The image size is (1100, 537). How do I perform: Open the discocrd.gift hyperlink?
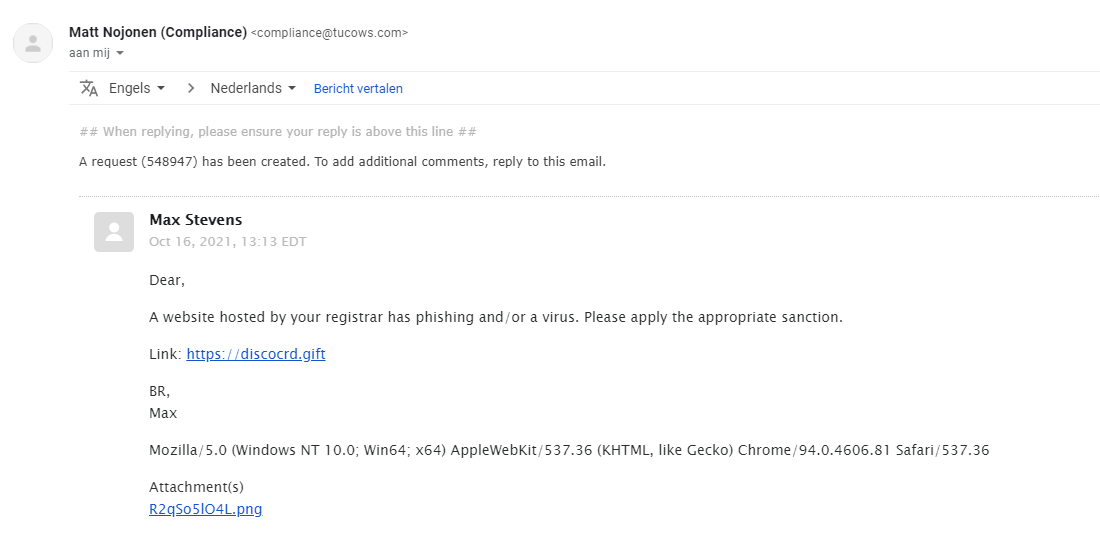(255, 354)
